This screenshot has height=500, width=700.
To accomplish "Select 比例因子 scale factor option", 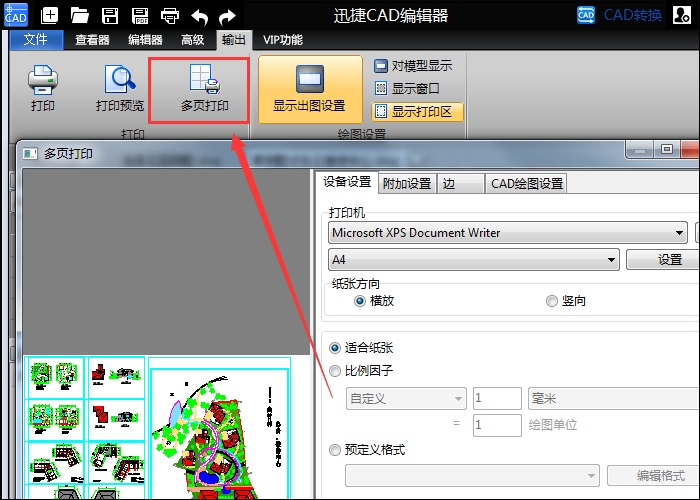I will pyautogui.click(x=361, y=371).
